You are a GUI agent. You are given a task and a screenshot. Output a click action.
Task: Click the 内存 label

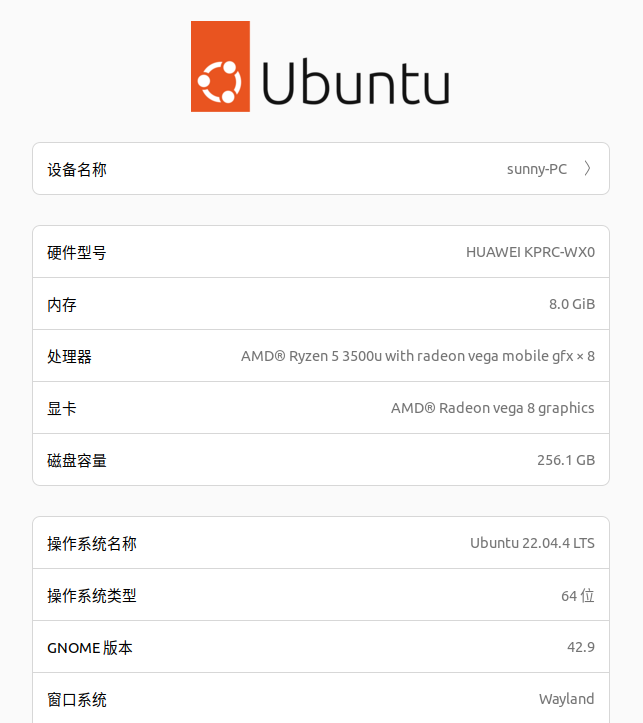(62, 305)
